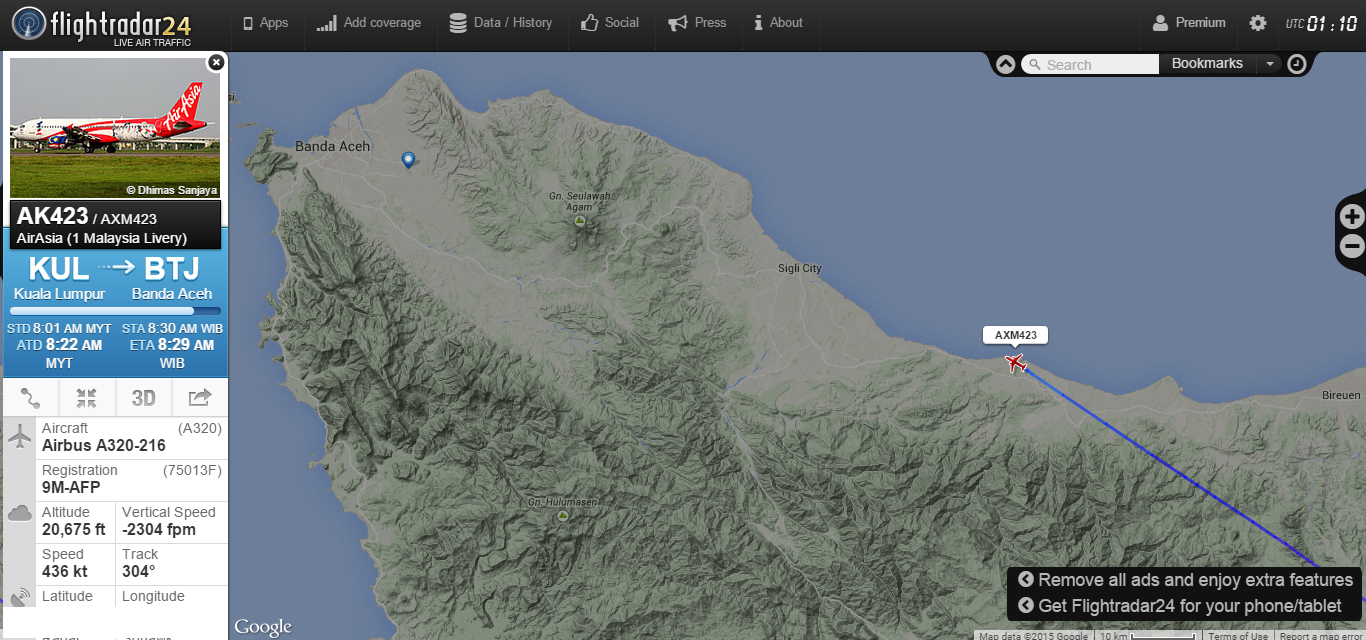This screenshot has height=640, width=1366.
Task: Click the flight progress bar KUL to BTJ
Action: click(x=115, y=311)
